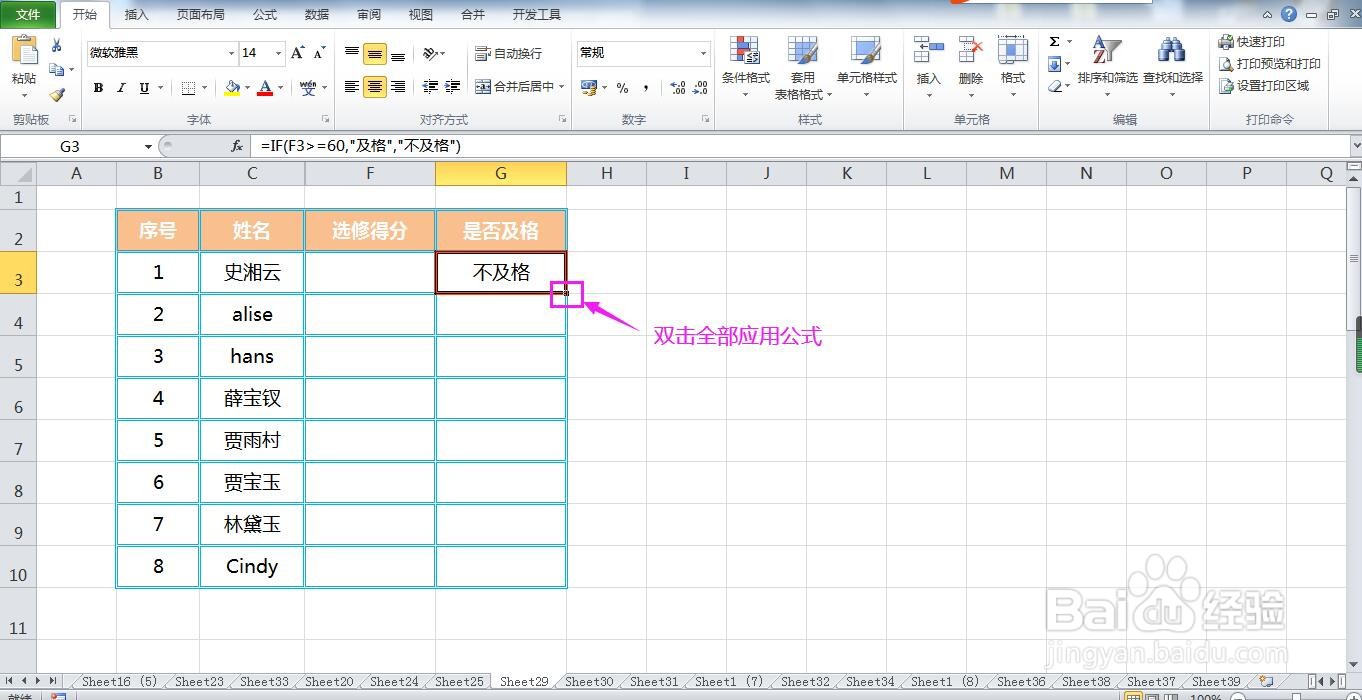
Task: Open the borders dropdown arrow
Action: click(204, 88)
